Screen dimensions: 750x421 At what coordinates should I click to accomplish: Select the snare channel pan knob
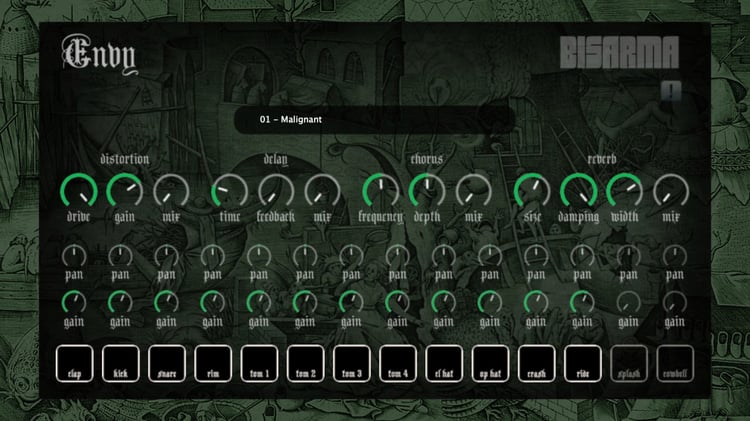click(166, 256)
